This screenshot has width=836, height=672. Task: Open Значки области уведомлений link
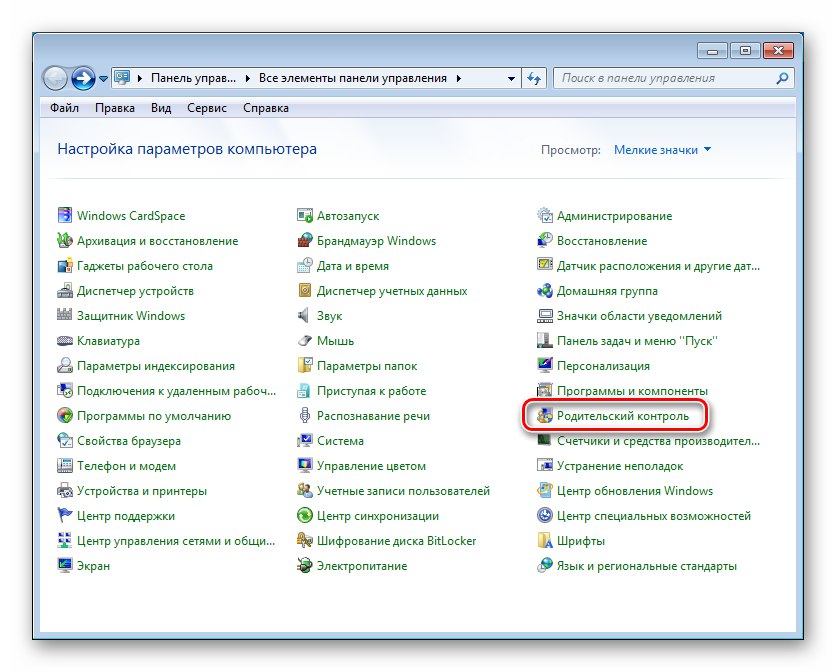point(639,315)
